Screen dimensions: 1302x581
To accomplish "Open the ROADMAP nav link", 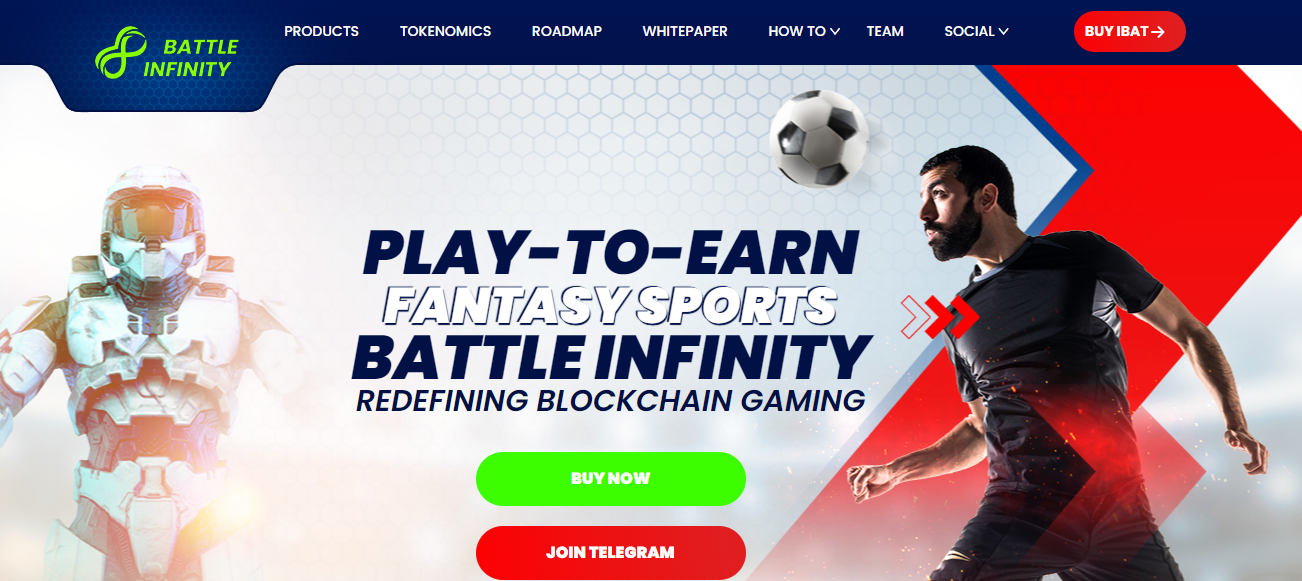I will pos(567,31).
